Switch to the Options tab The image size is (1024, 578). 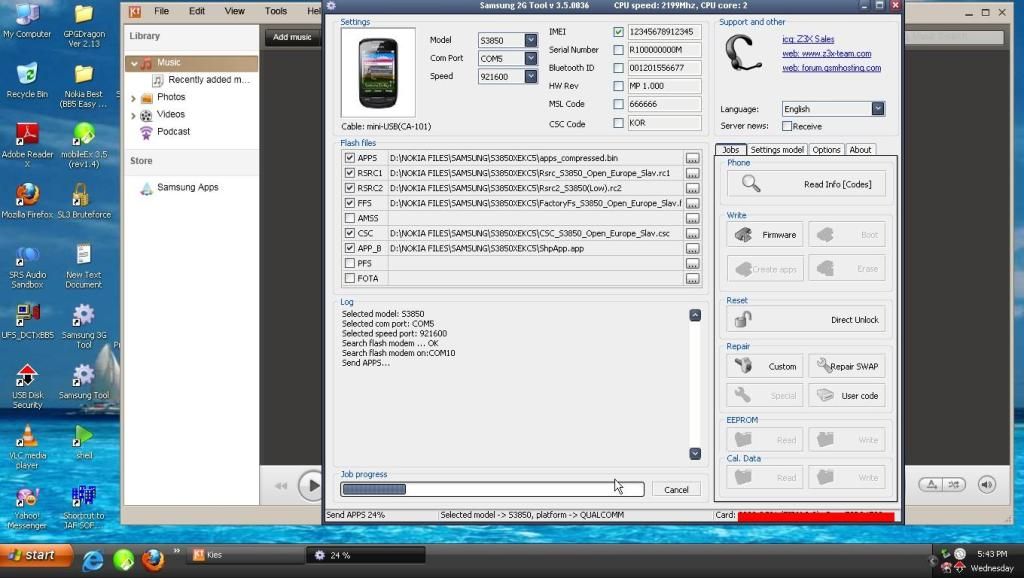826,150
